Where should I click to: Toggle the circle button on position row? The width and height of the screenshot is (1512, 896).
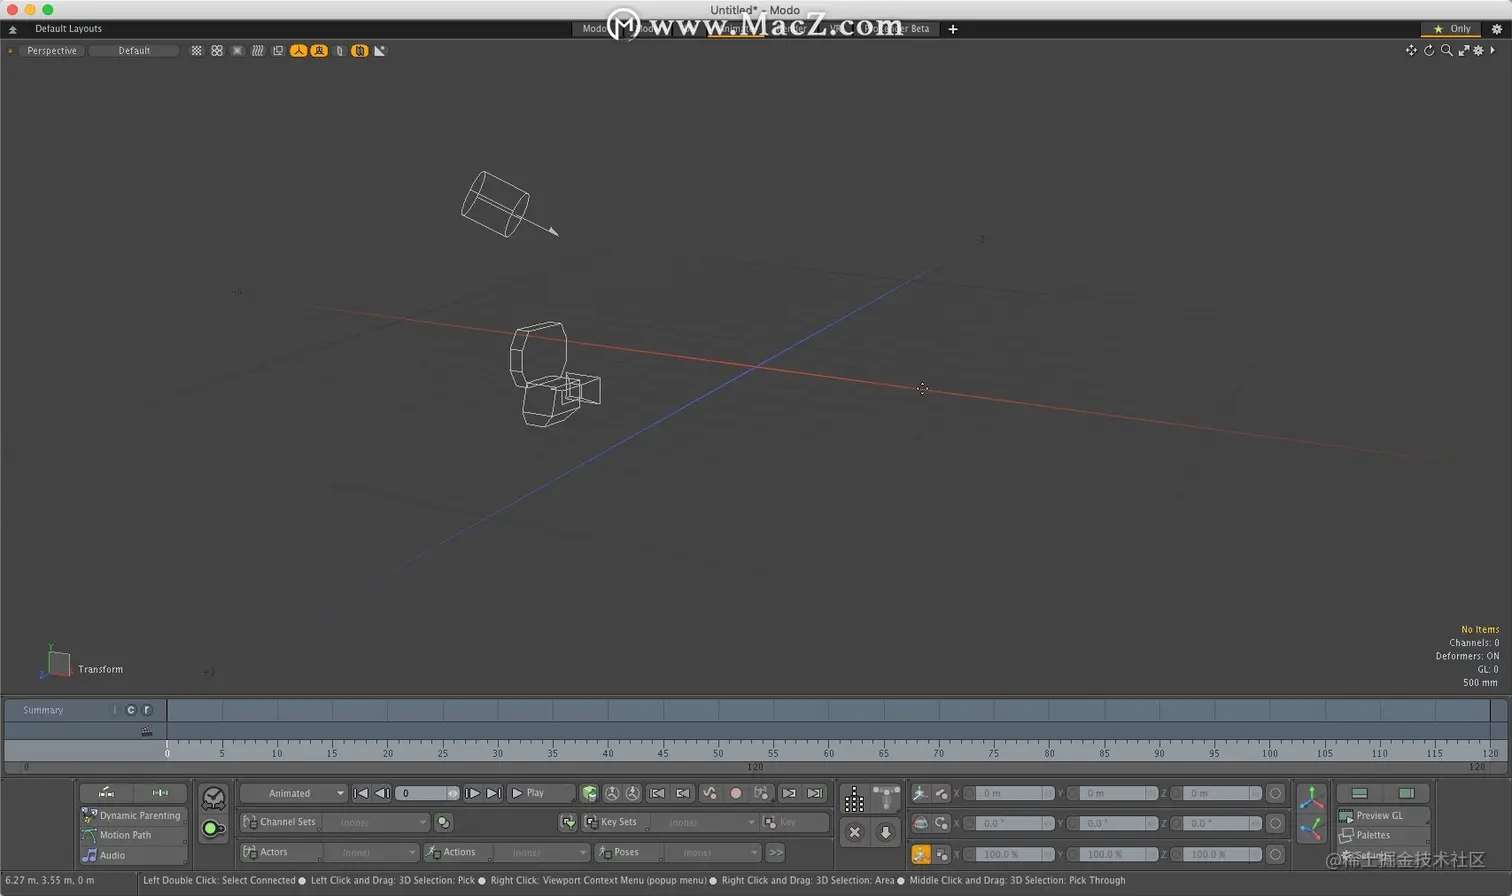(x=1275, y=793)
